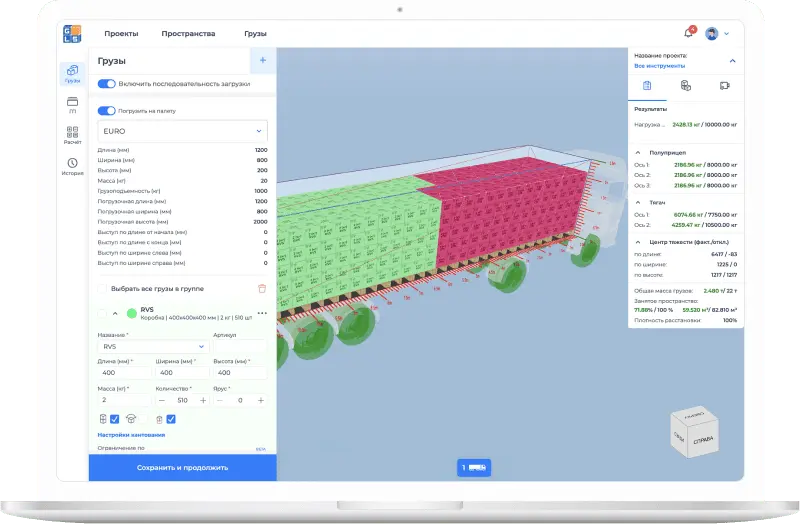
Task: Collapse the Центр тяжести section
Action: pos(639,241)
